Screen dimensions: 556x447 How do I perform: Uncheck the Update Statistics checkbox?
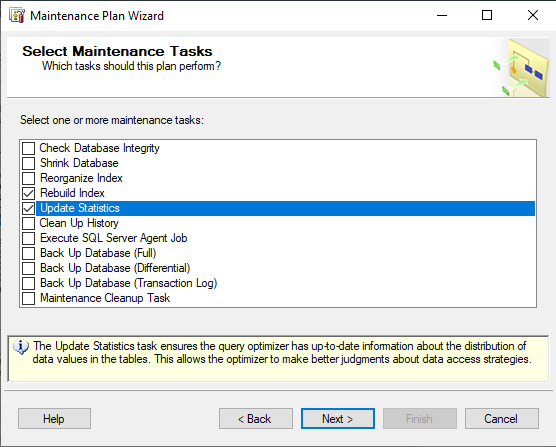click(29, 208)
